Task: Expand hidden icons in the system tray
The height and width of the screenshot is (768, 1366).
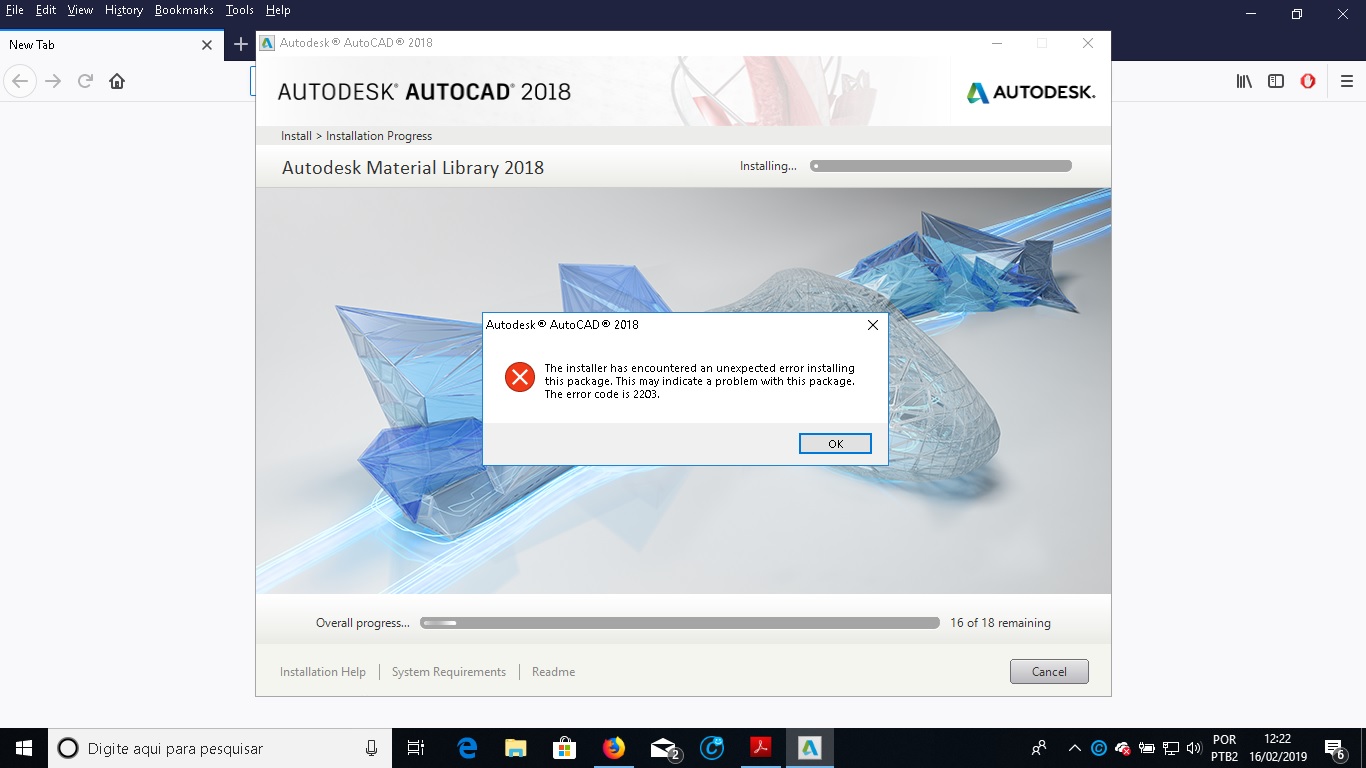Action: [1074, 747]
